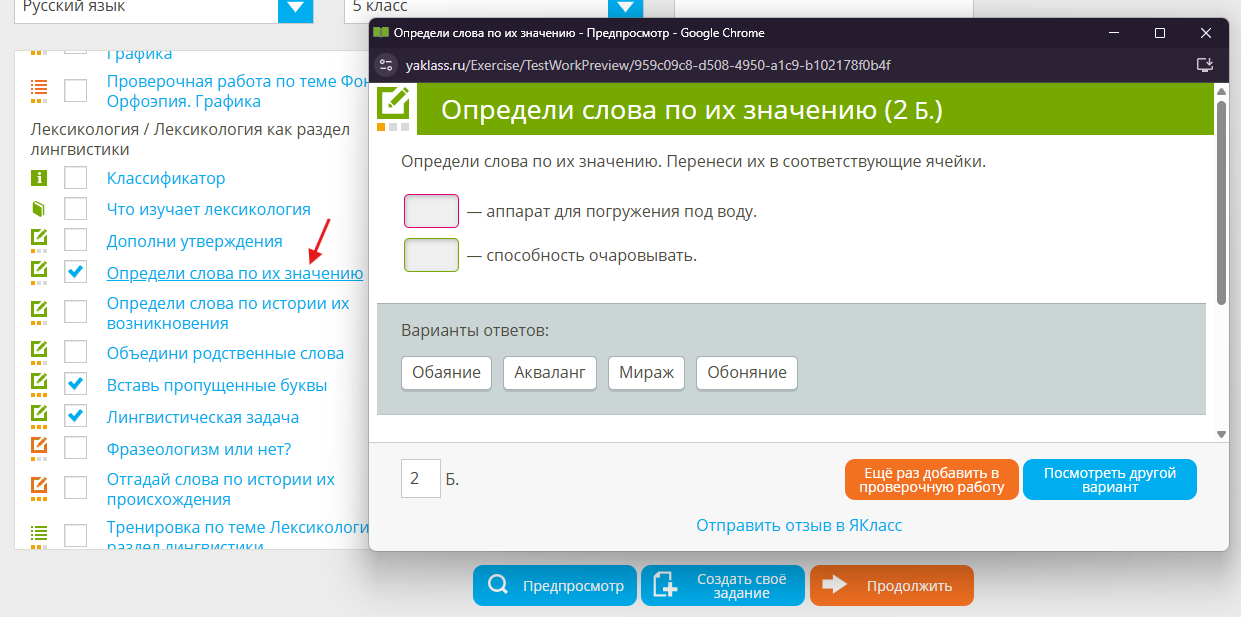The height and width of the screenshot is (617, 1241).
Task: Click the answer cell for способность очаровывать
Action: pyautogui.click(x=431, y=256)
